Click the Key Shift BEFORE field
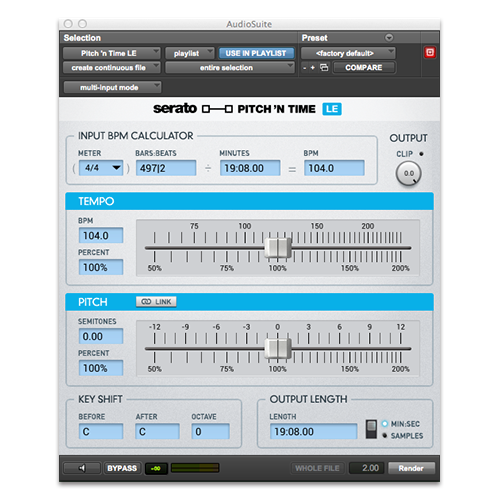Screen dimensions: 500x500 point(101,431)
